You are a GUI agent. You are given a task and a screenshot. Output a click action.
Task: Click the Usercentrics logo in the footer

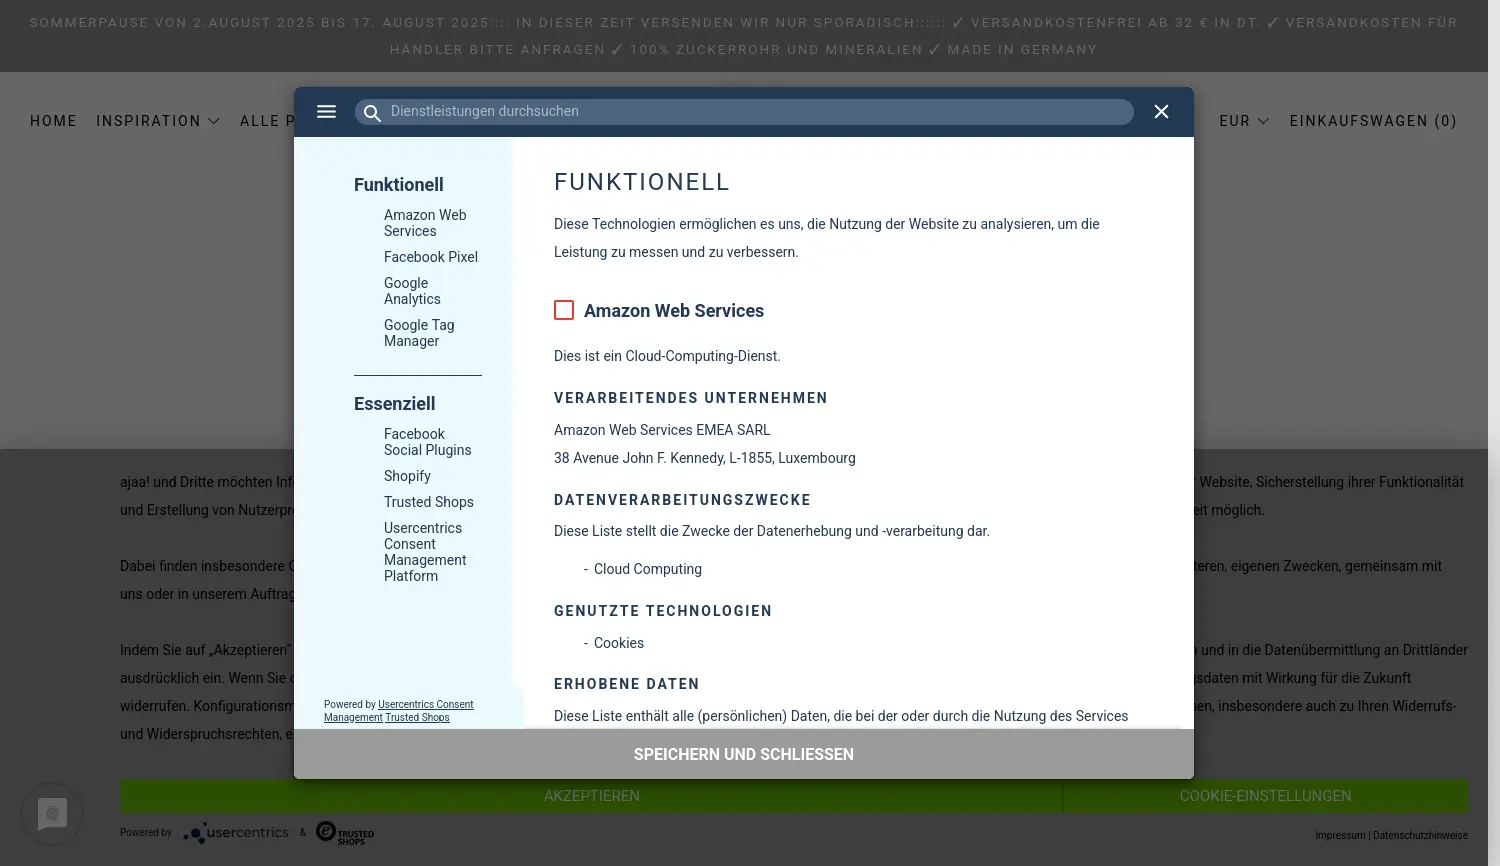coord(236,833)
